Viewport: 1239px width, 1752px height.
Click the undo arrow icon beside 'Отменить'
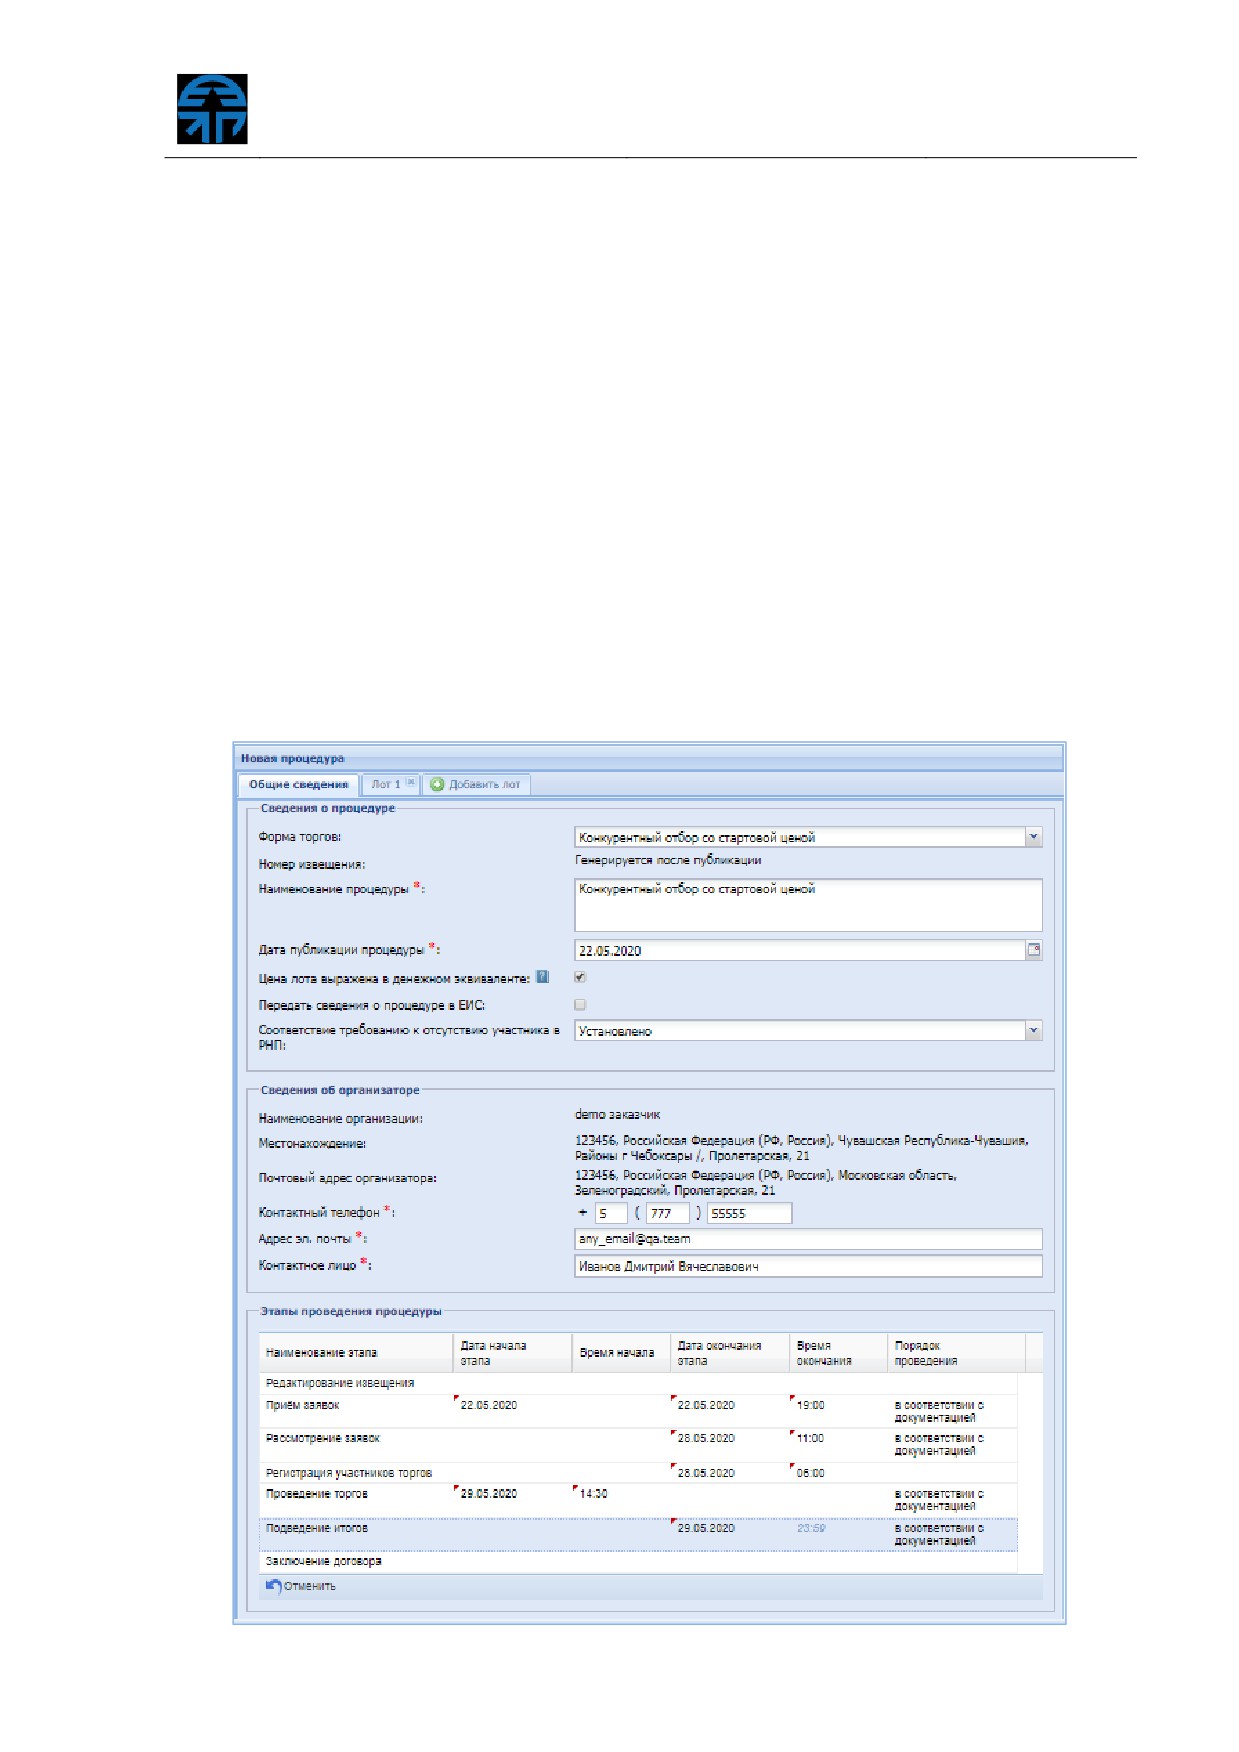(x=273, y=1585)
